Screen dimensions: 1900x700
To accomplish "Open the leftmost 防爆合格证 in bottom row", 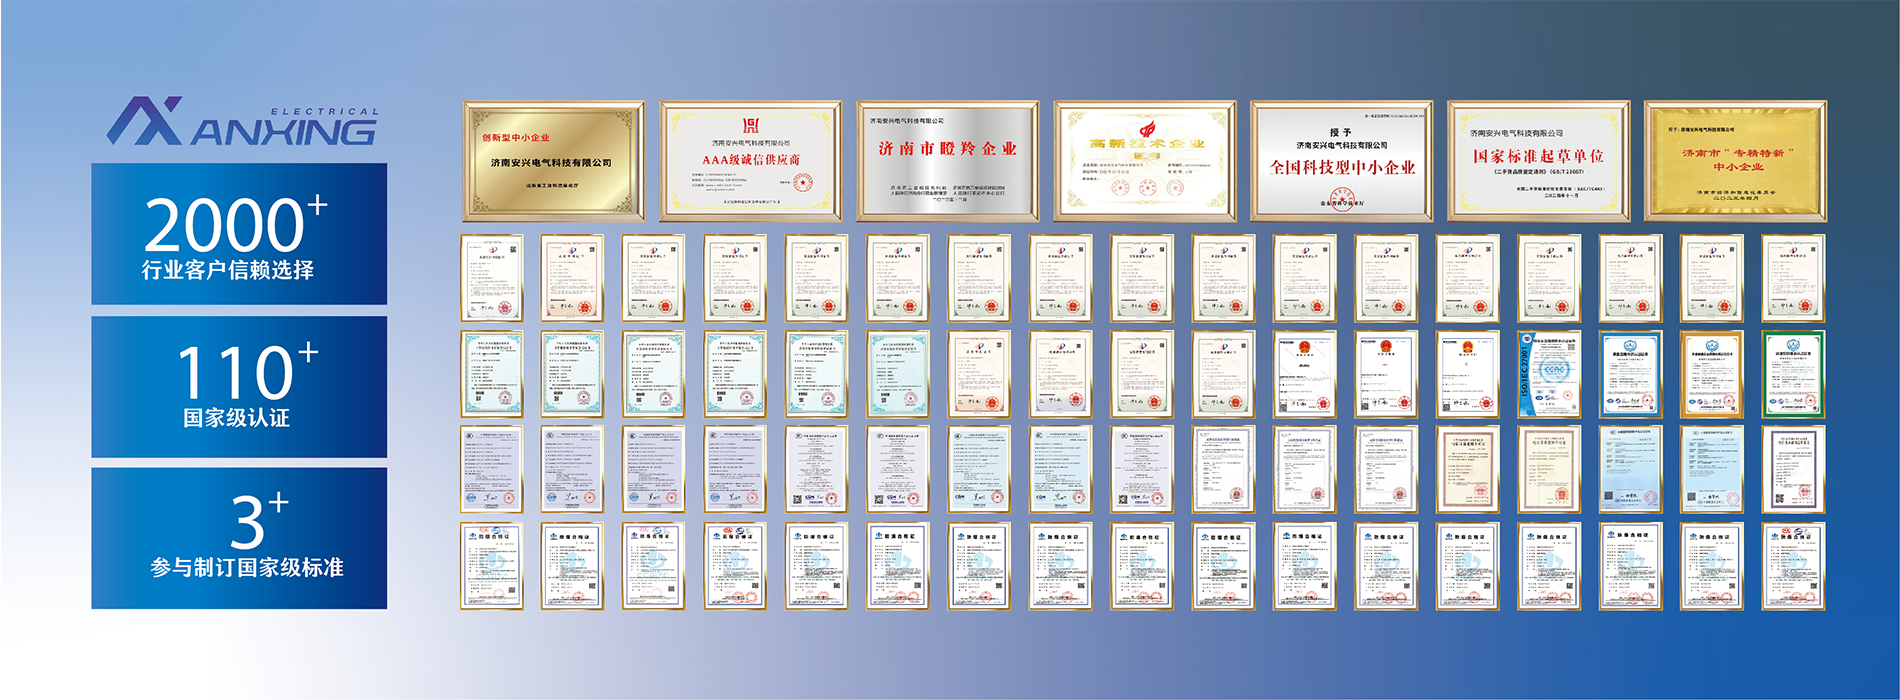I will 491,566.
